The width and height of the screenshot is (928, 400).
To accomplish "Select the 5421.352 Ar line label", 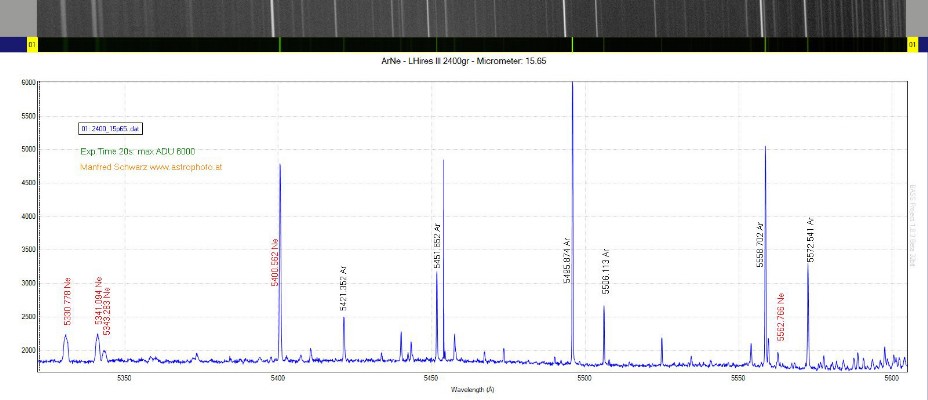I will (x=343, y=289).
